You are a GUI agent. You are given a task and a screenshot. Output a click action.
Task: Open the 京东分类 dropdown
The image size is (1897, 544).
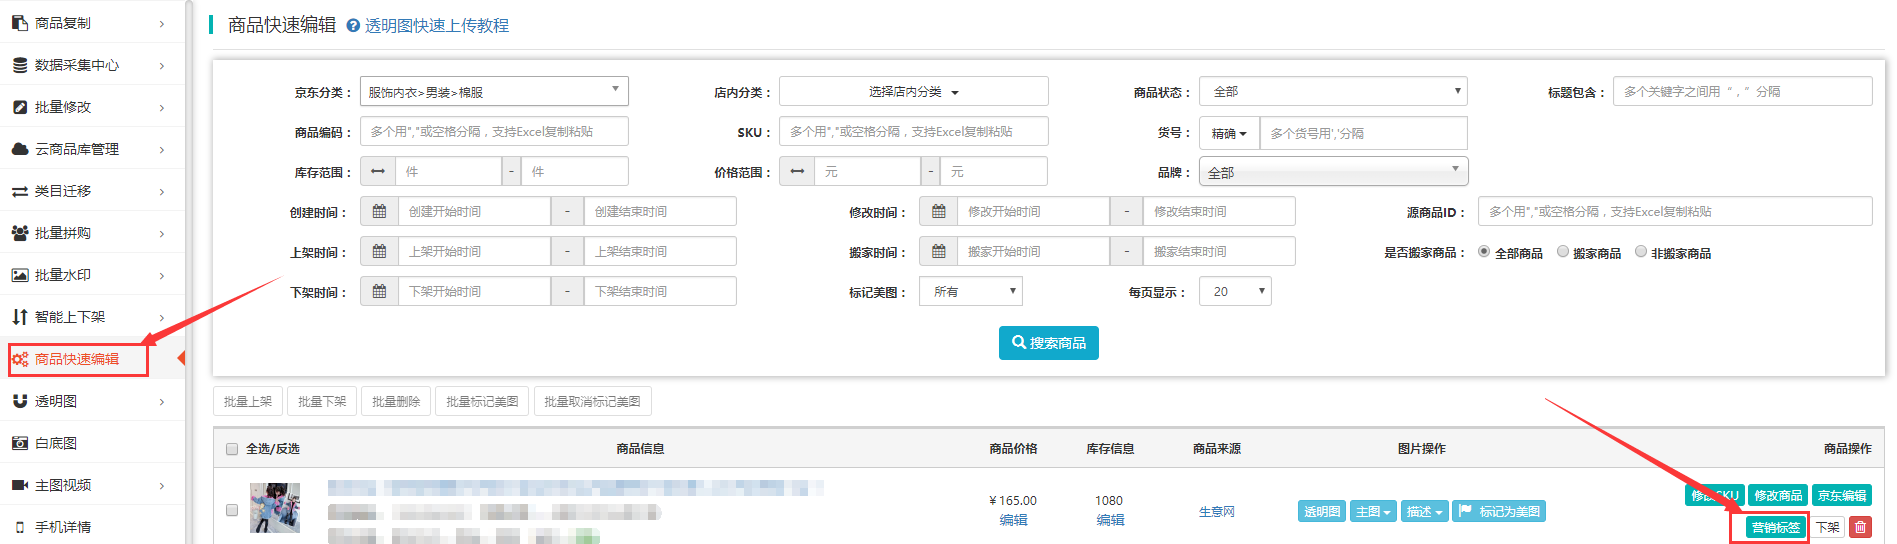click(494, 92)
